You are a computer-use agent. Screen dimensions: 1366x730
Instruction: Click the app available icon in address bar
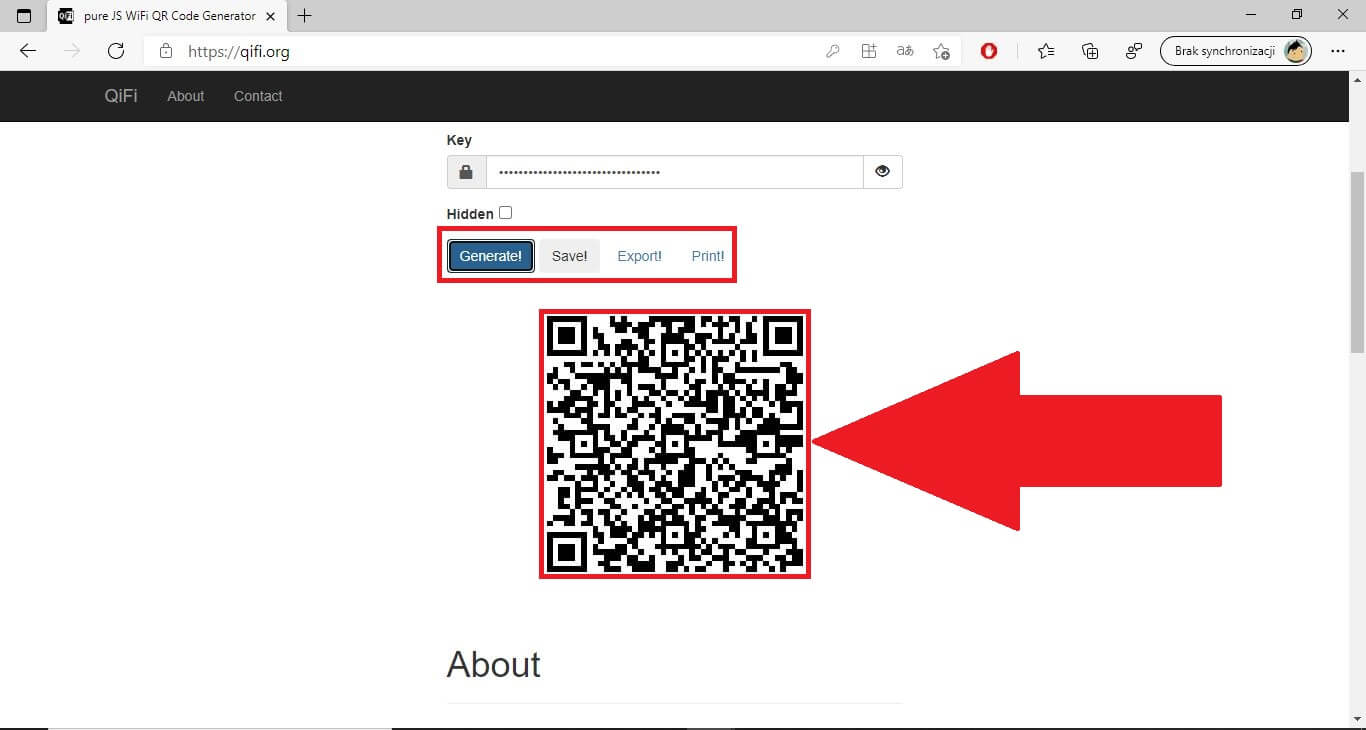[869, 51]
